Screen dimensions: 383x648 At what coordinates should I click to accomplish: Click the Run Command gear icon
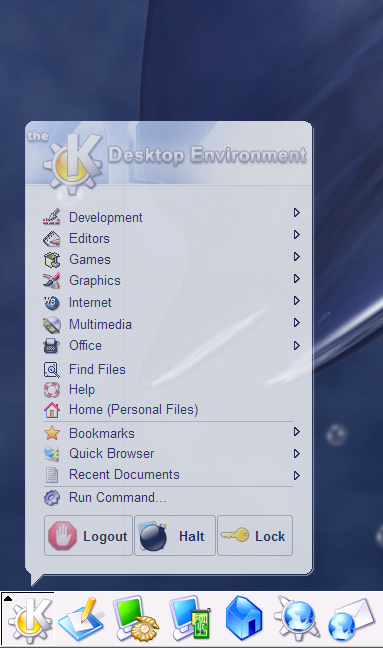[52, 498]
